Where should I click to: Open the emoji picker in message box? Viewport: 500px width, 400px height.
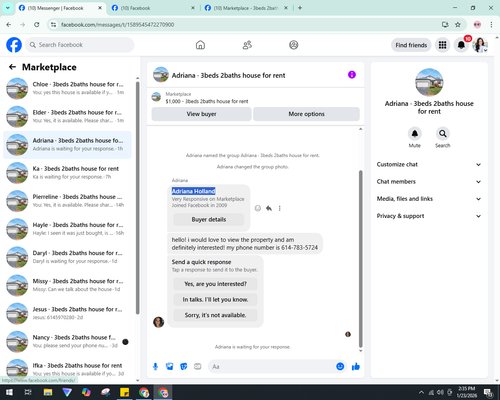point(340,367)
